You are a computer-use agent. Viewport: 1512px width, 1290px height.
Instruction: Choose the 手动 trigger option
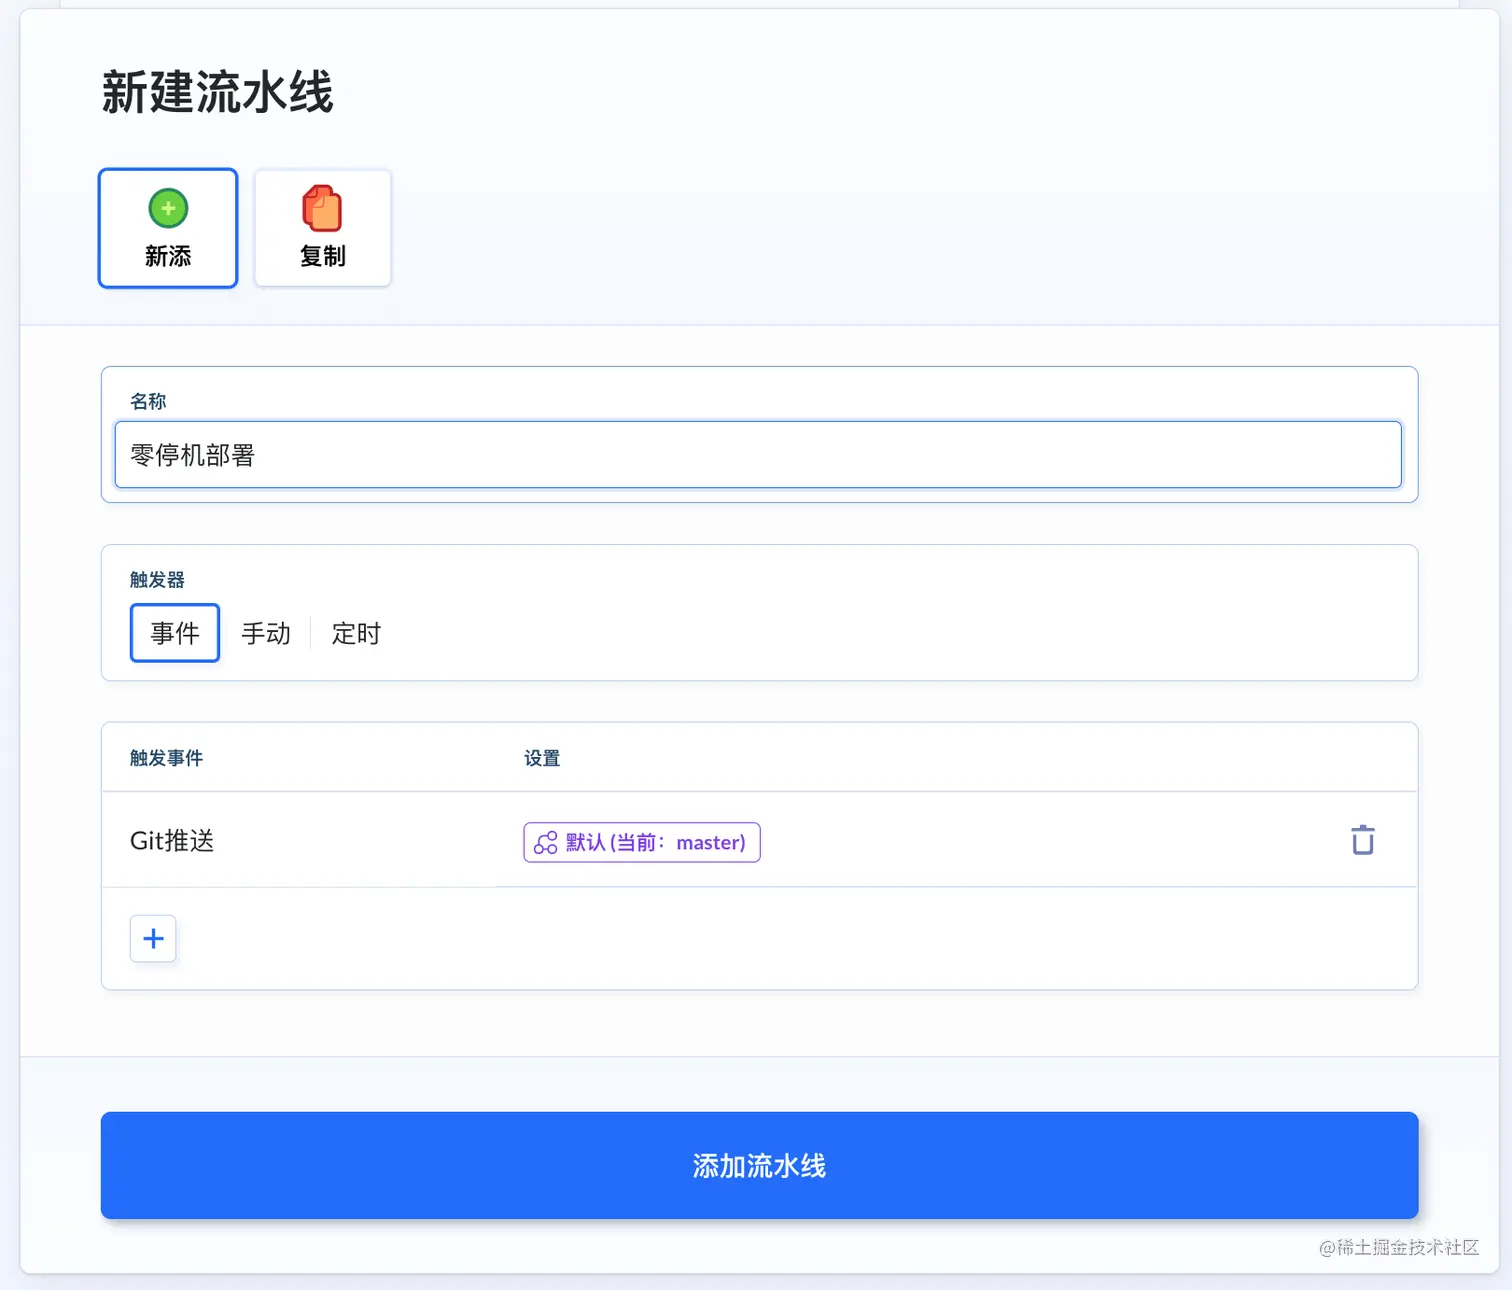coord(266,633)
